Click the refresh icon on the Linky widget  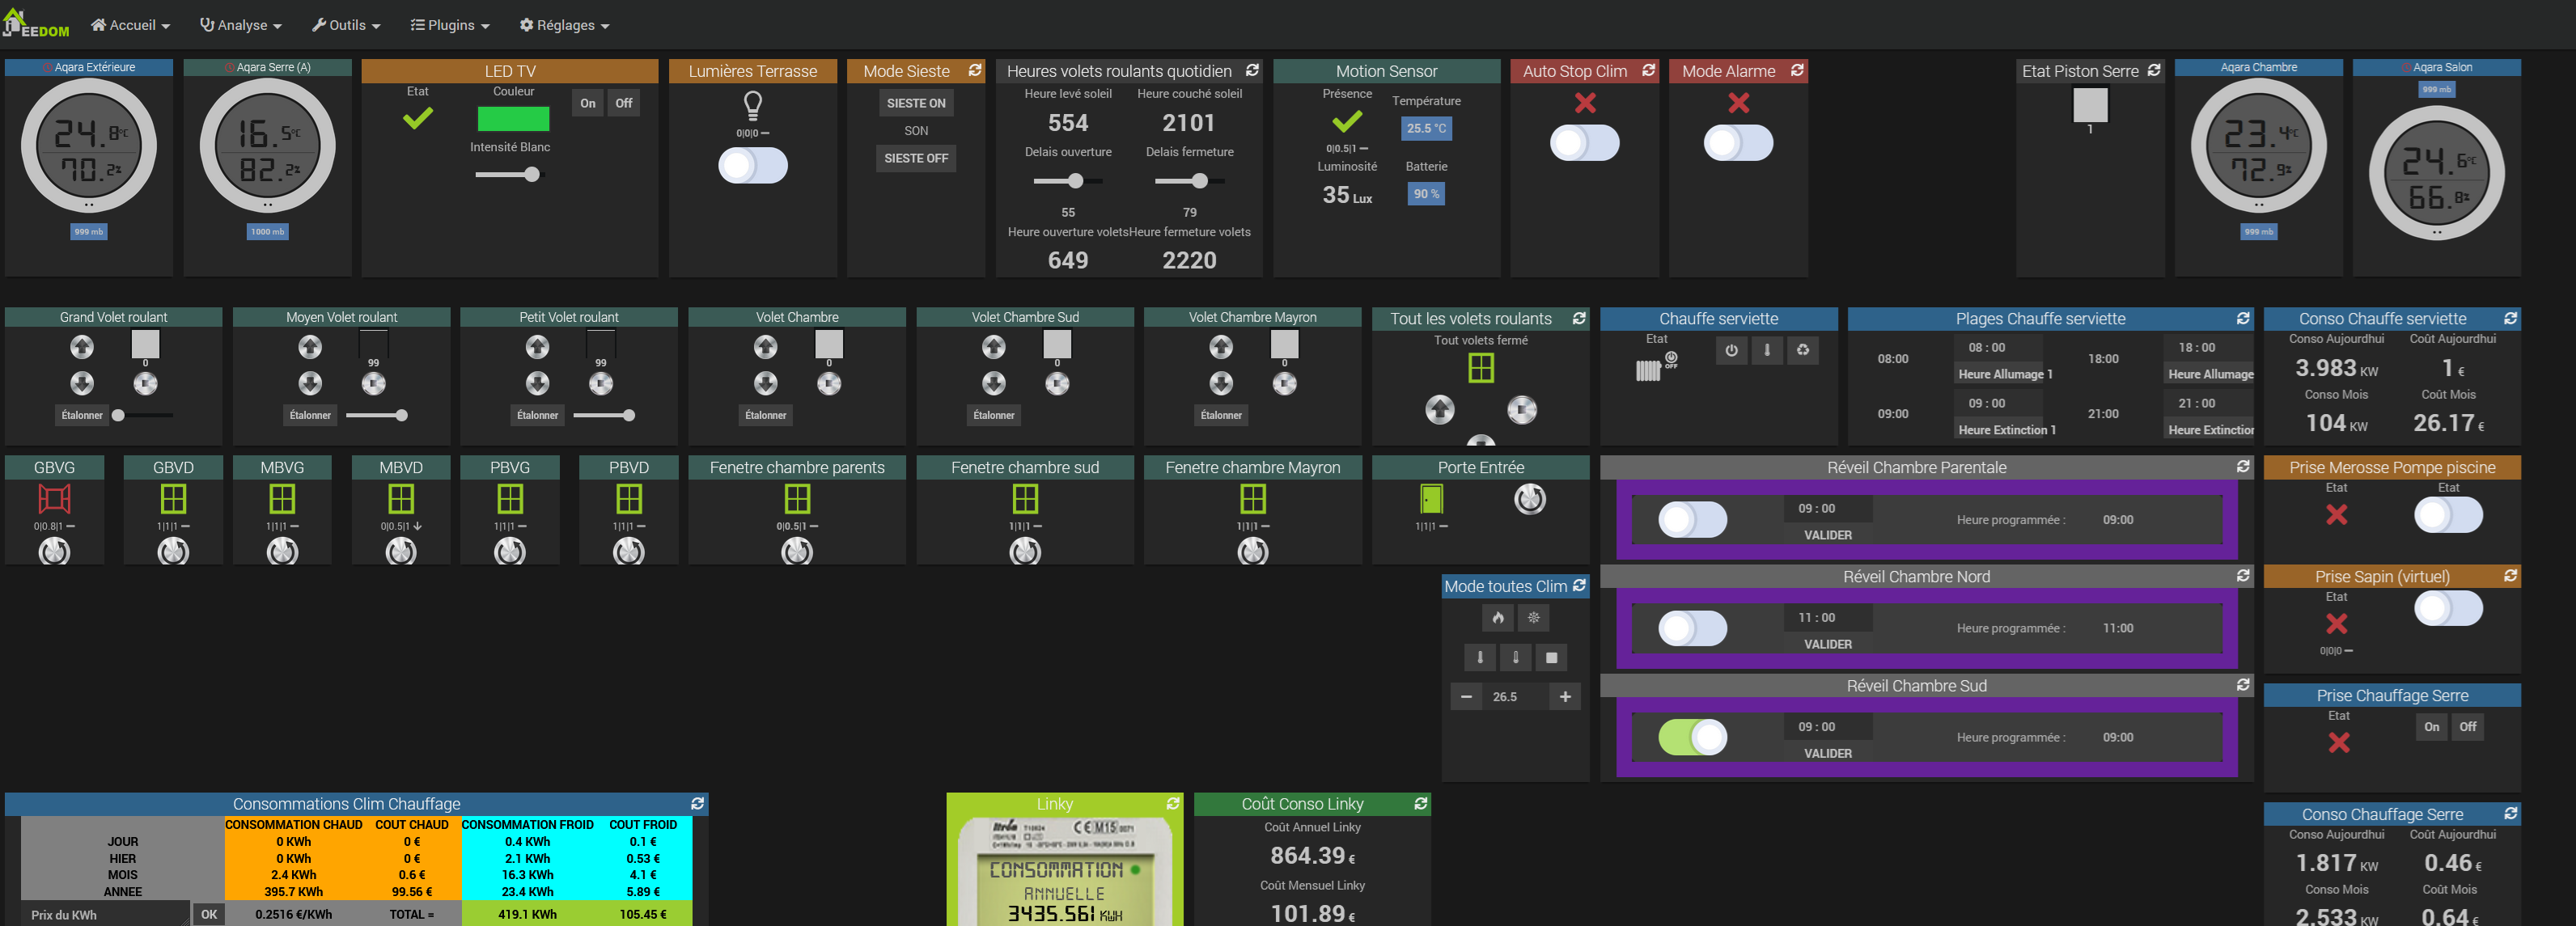point(1172,804)
